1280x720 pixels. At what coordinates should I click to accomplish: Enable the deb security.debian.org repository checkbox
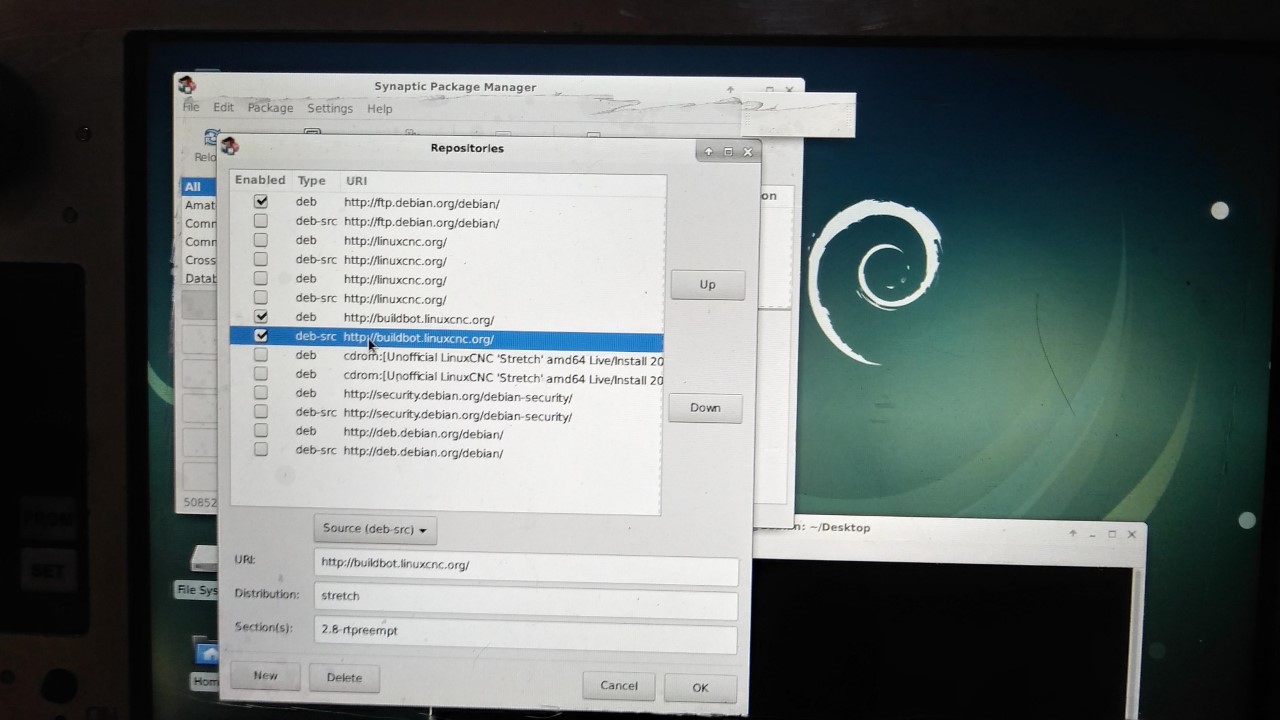pyautogui.click(x=261, y=393)
